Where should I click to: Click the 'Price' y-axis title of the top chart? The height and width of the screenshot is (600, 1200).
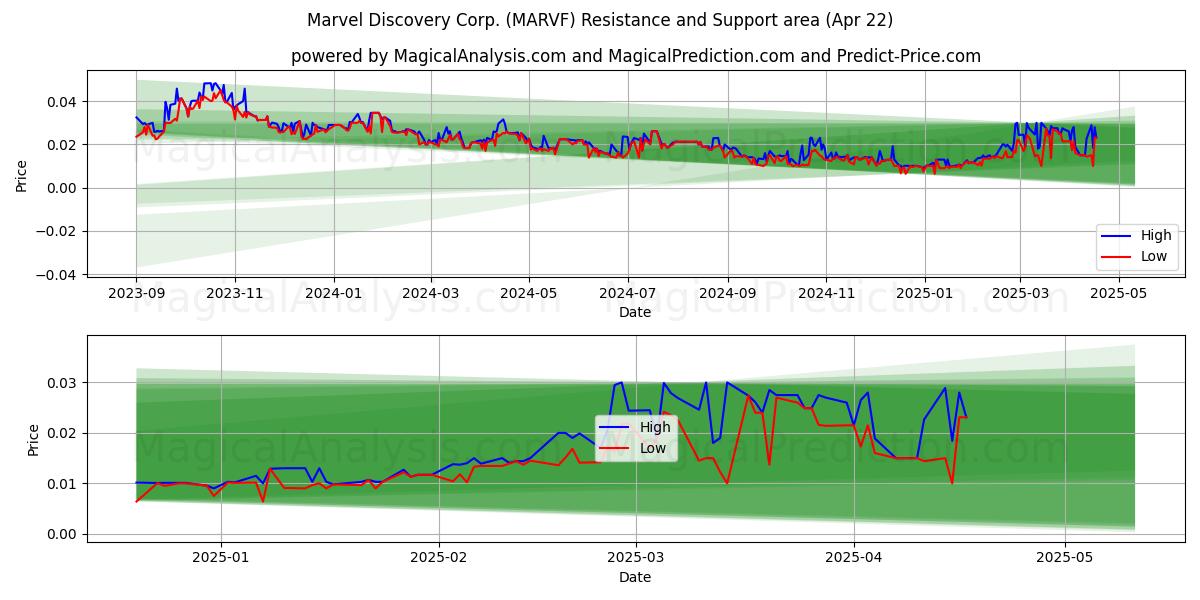(x=22, y=173)
